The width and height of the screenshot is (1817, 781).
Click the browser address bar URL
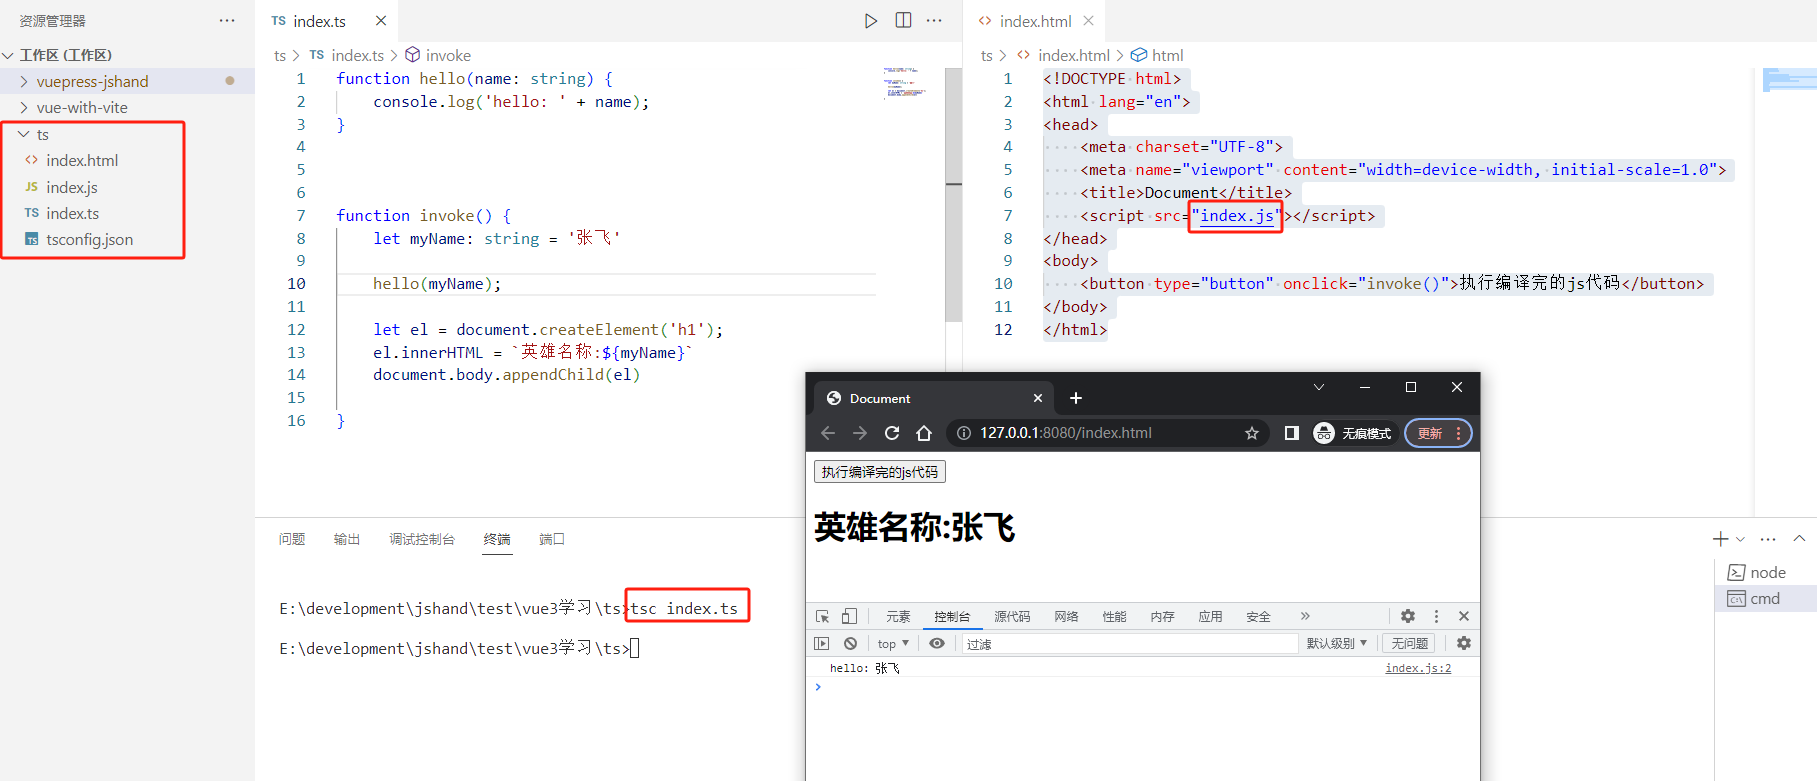1066,433
